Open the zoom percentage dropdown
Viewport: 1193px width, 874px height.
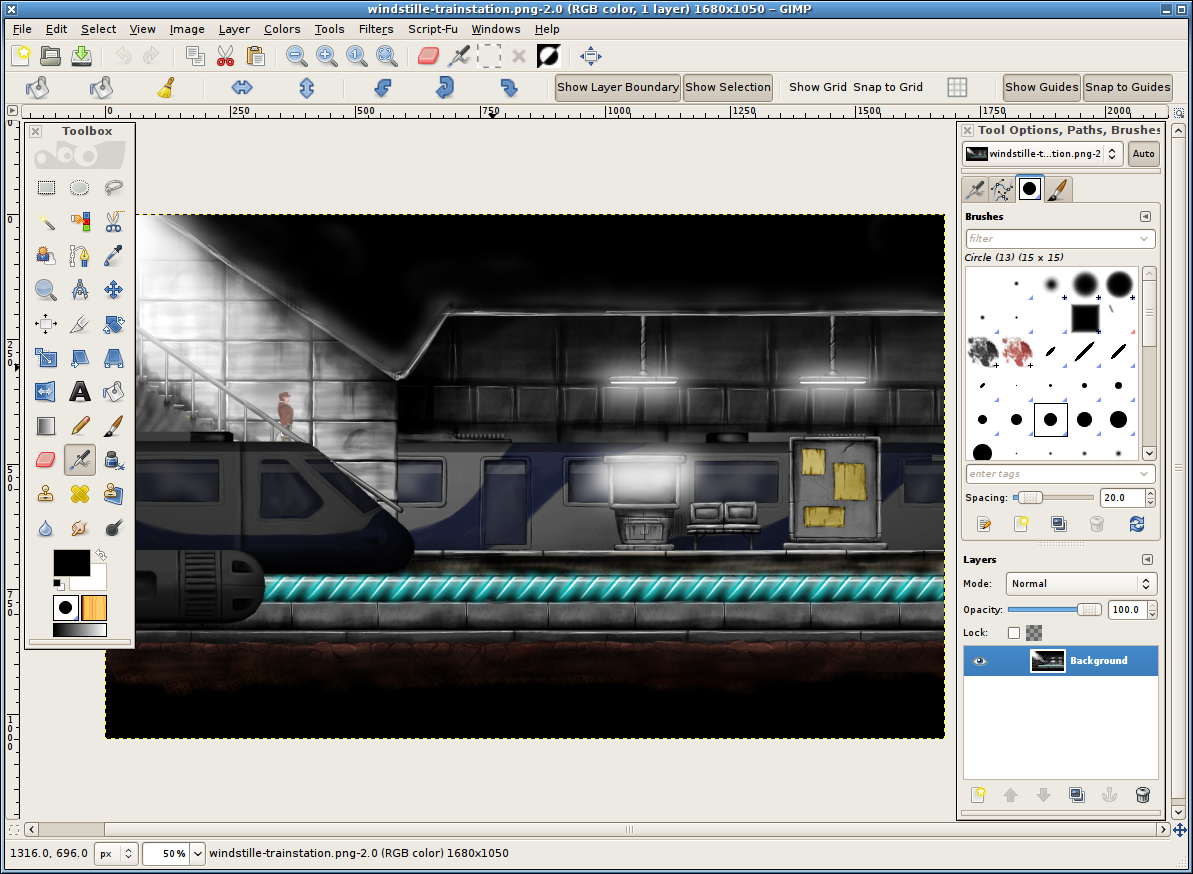(173, 853)
